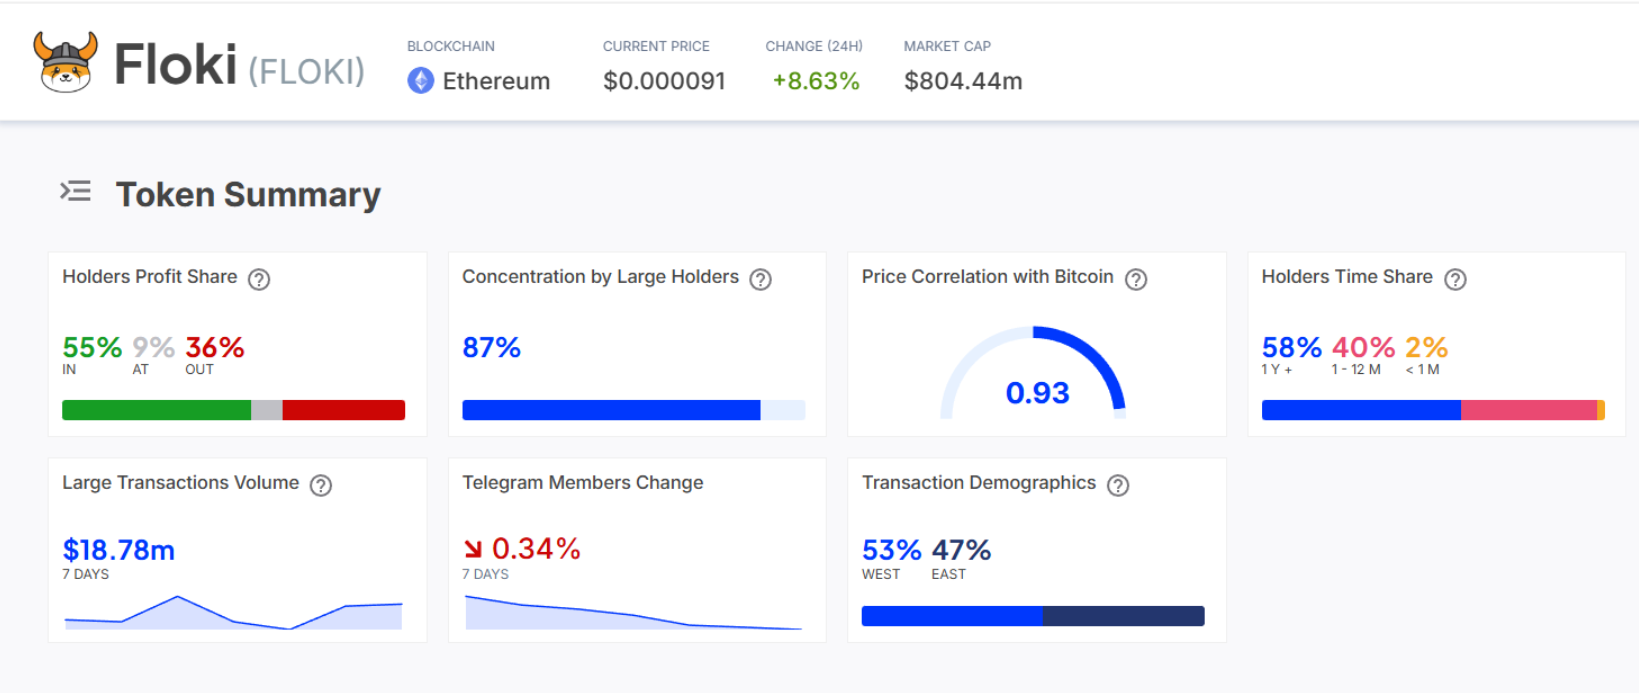This screenshot has height=693, width=1639.
Task: Click the green segment of profit bar
Action: 156,410
